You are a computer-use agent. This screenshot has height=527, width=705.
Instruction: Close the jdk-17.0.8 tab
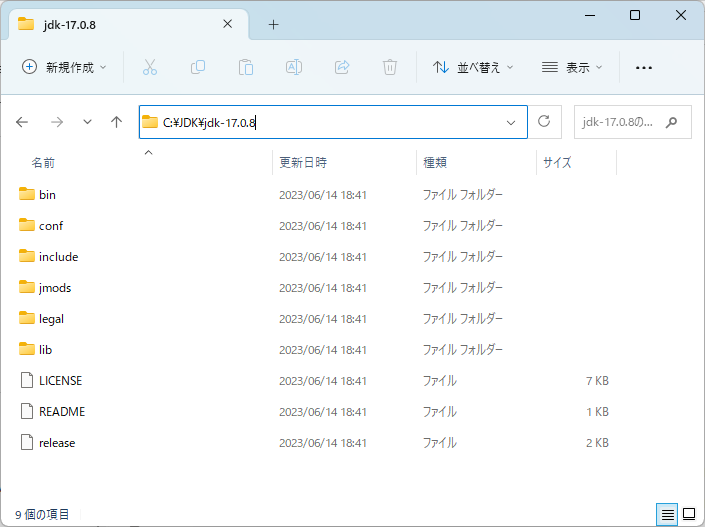tap(228, 24)
